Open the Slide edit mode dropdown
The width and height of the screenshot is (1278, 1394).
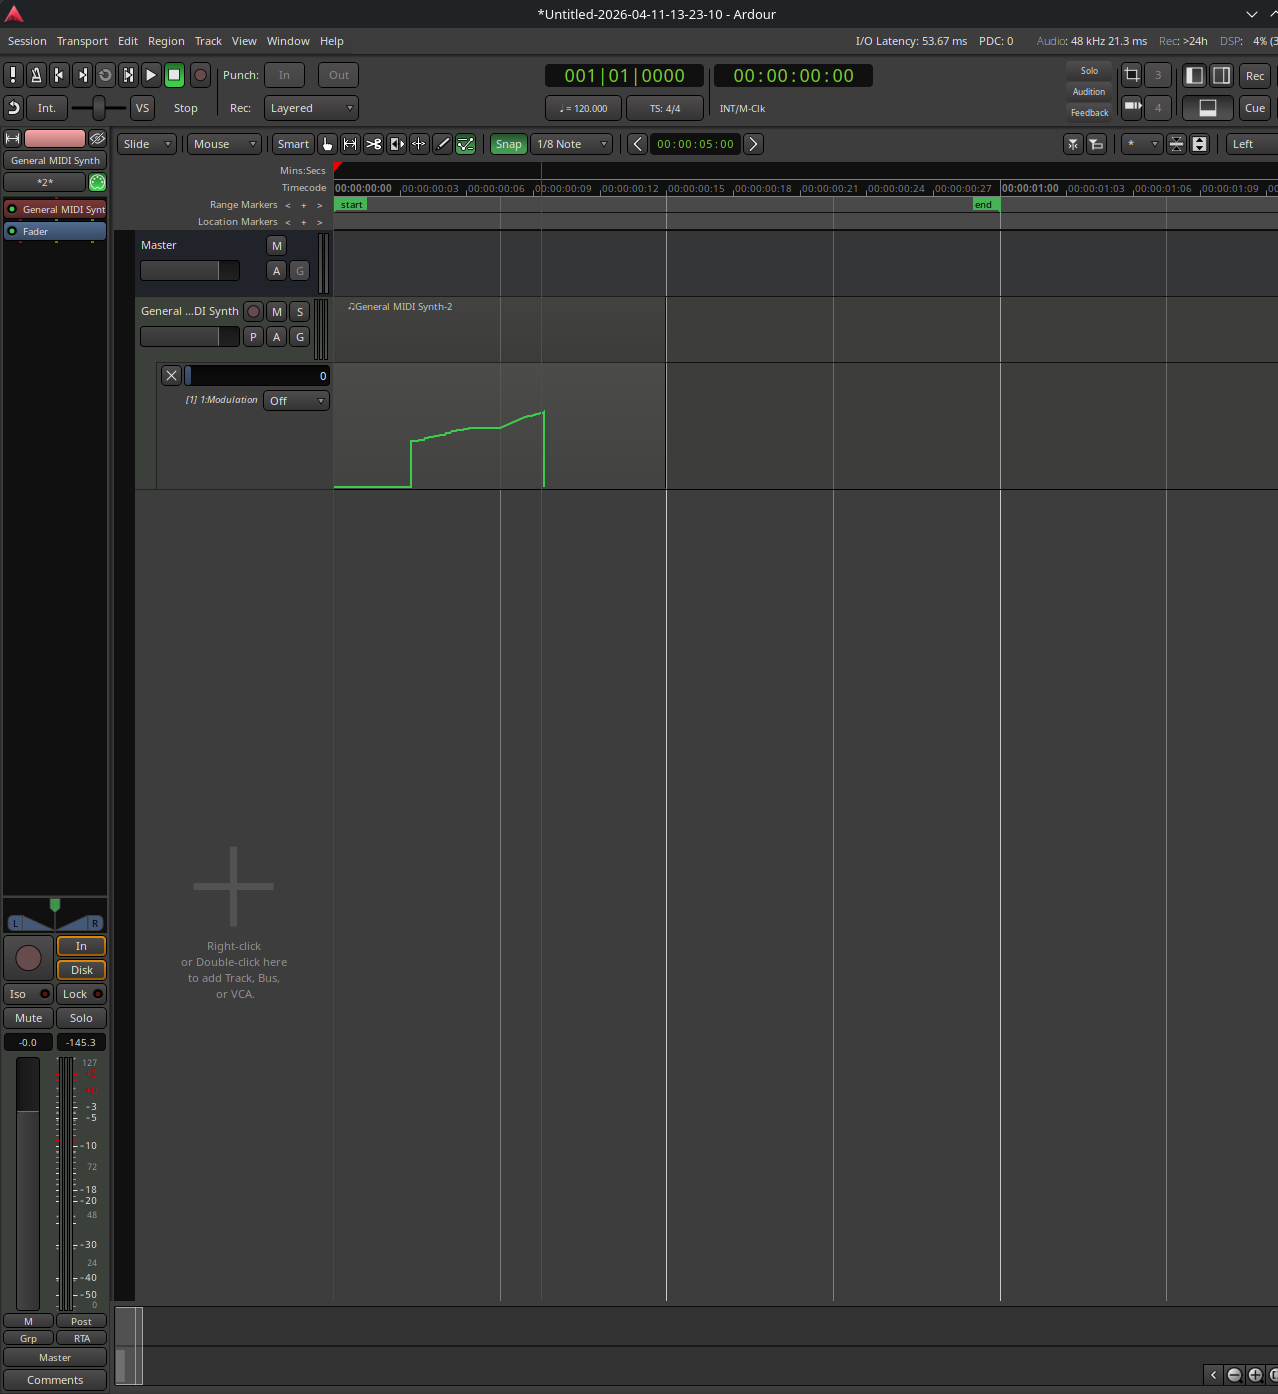pos(147,144)
